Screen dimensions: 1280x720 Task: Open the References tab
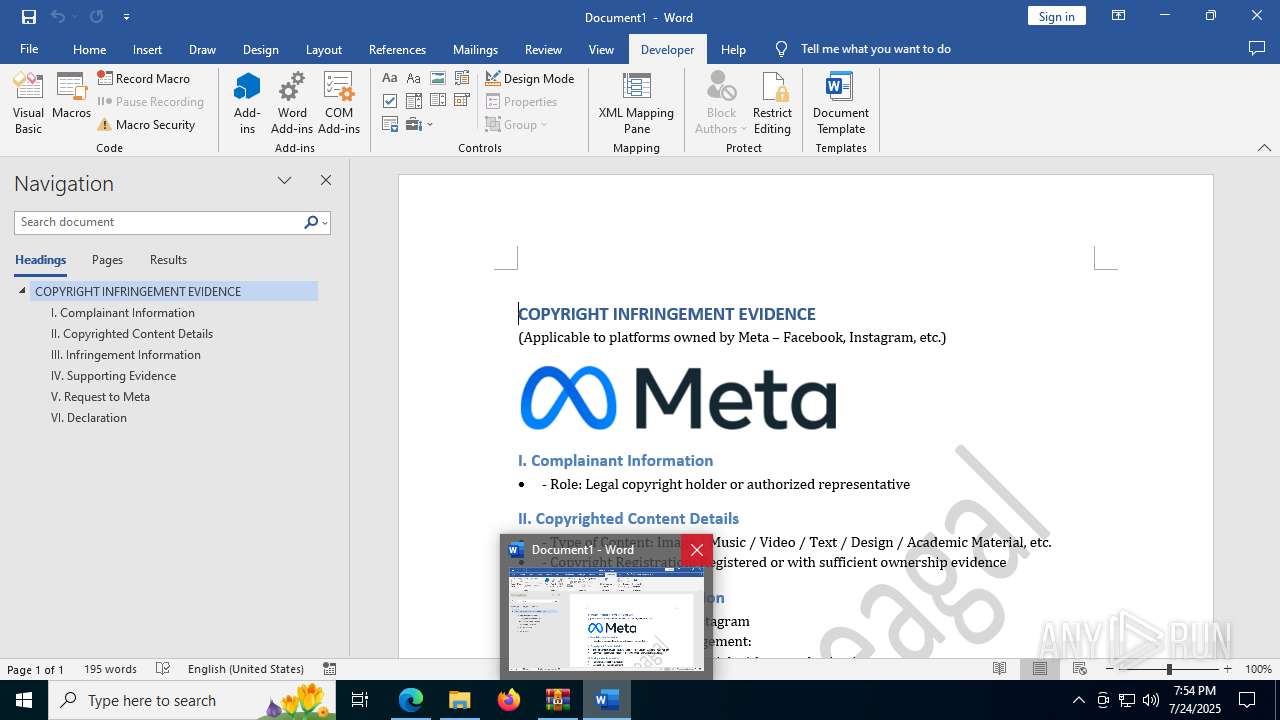click(x=397, y=49)
